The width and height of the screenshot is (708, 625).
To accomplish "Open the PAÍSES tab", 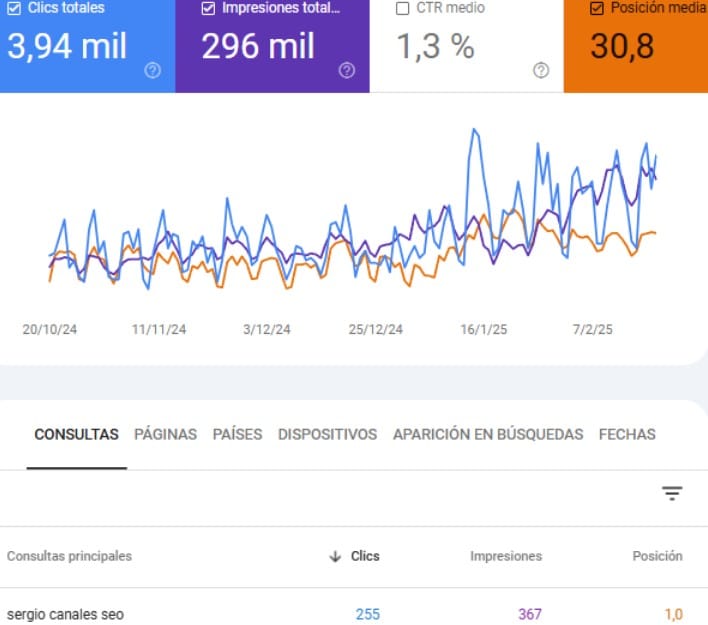I will [237, 434].
